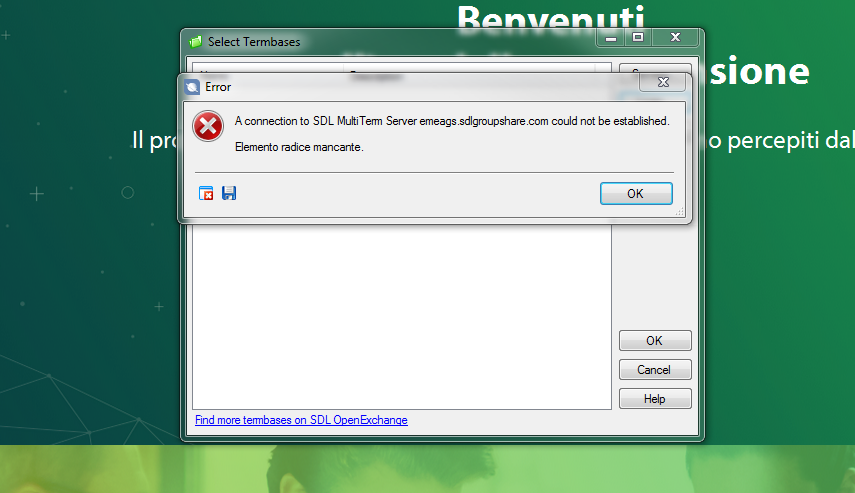This screenshot has height=493, width=855.
Task: Minimize the Select Termbases window
Action: coord(611,38)
